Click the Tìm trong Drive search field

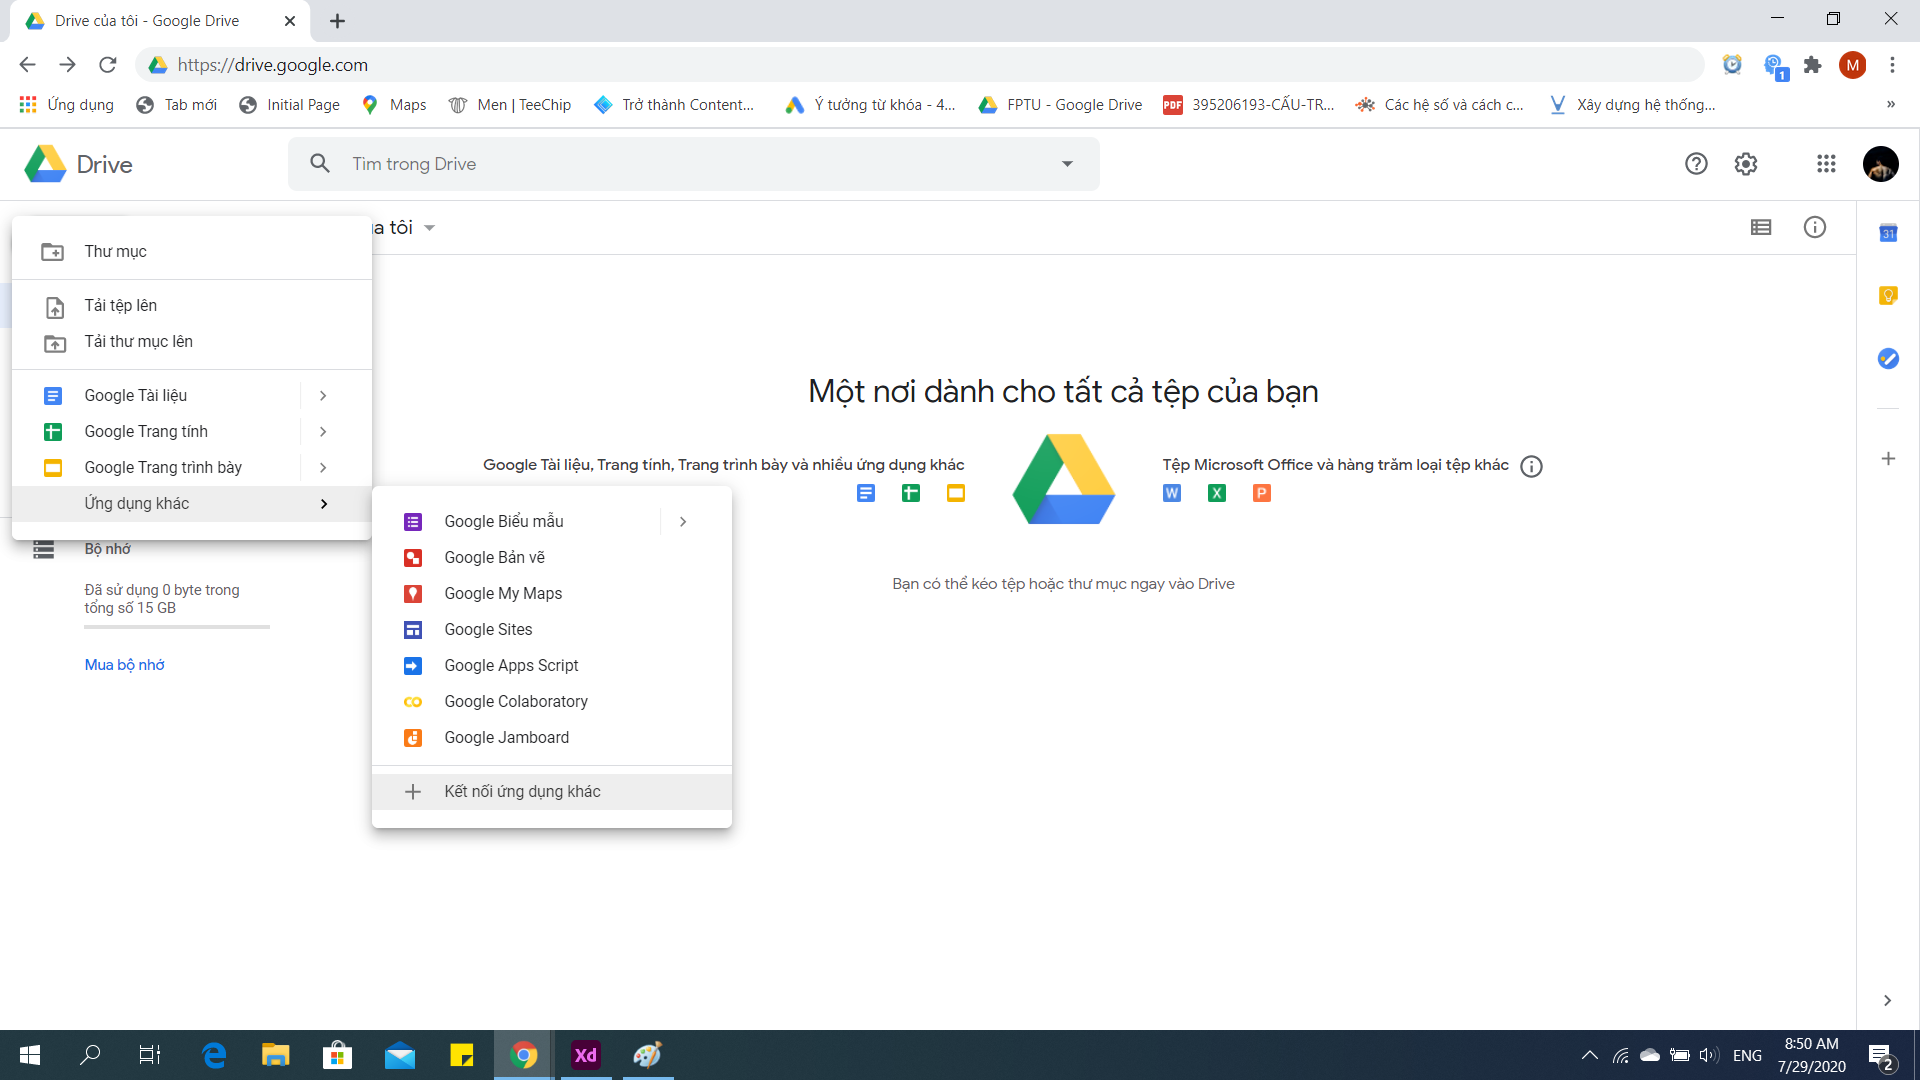click(694, 164)
